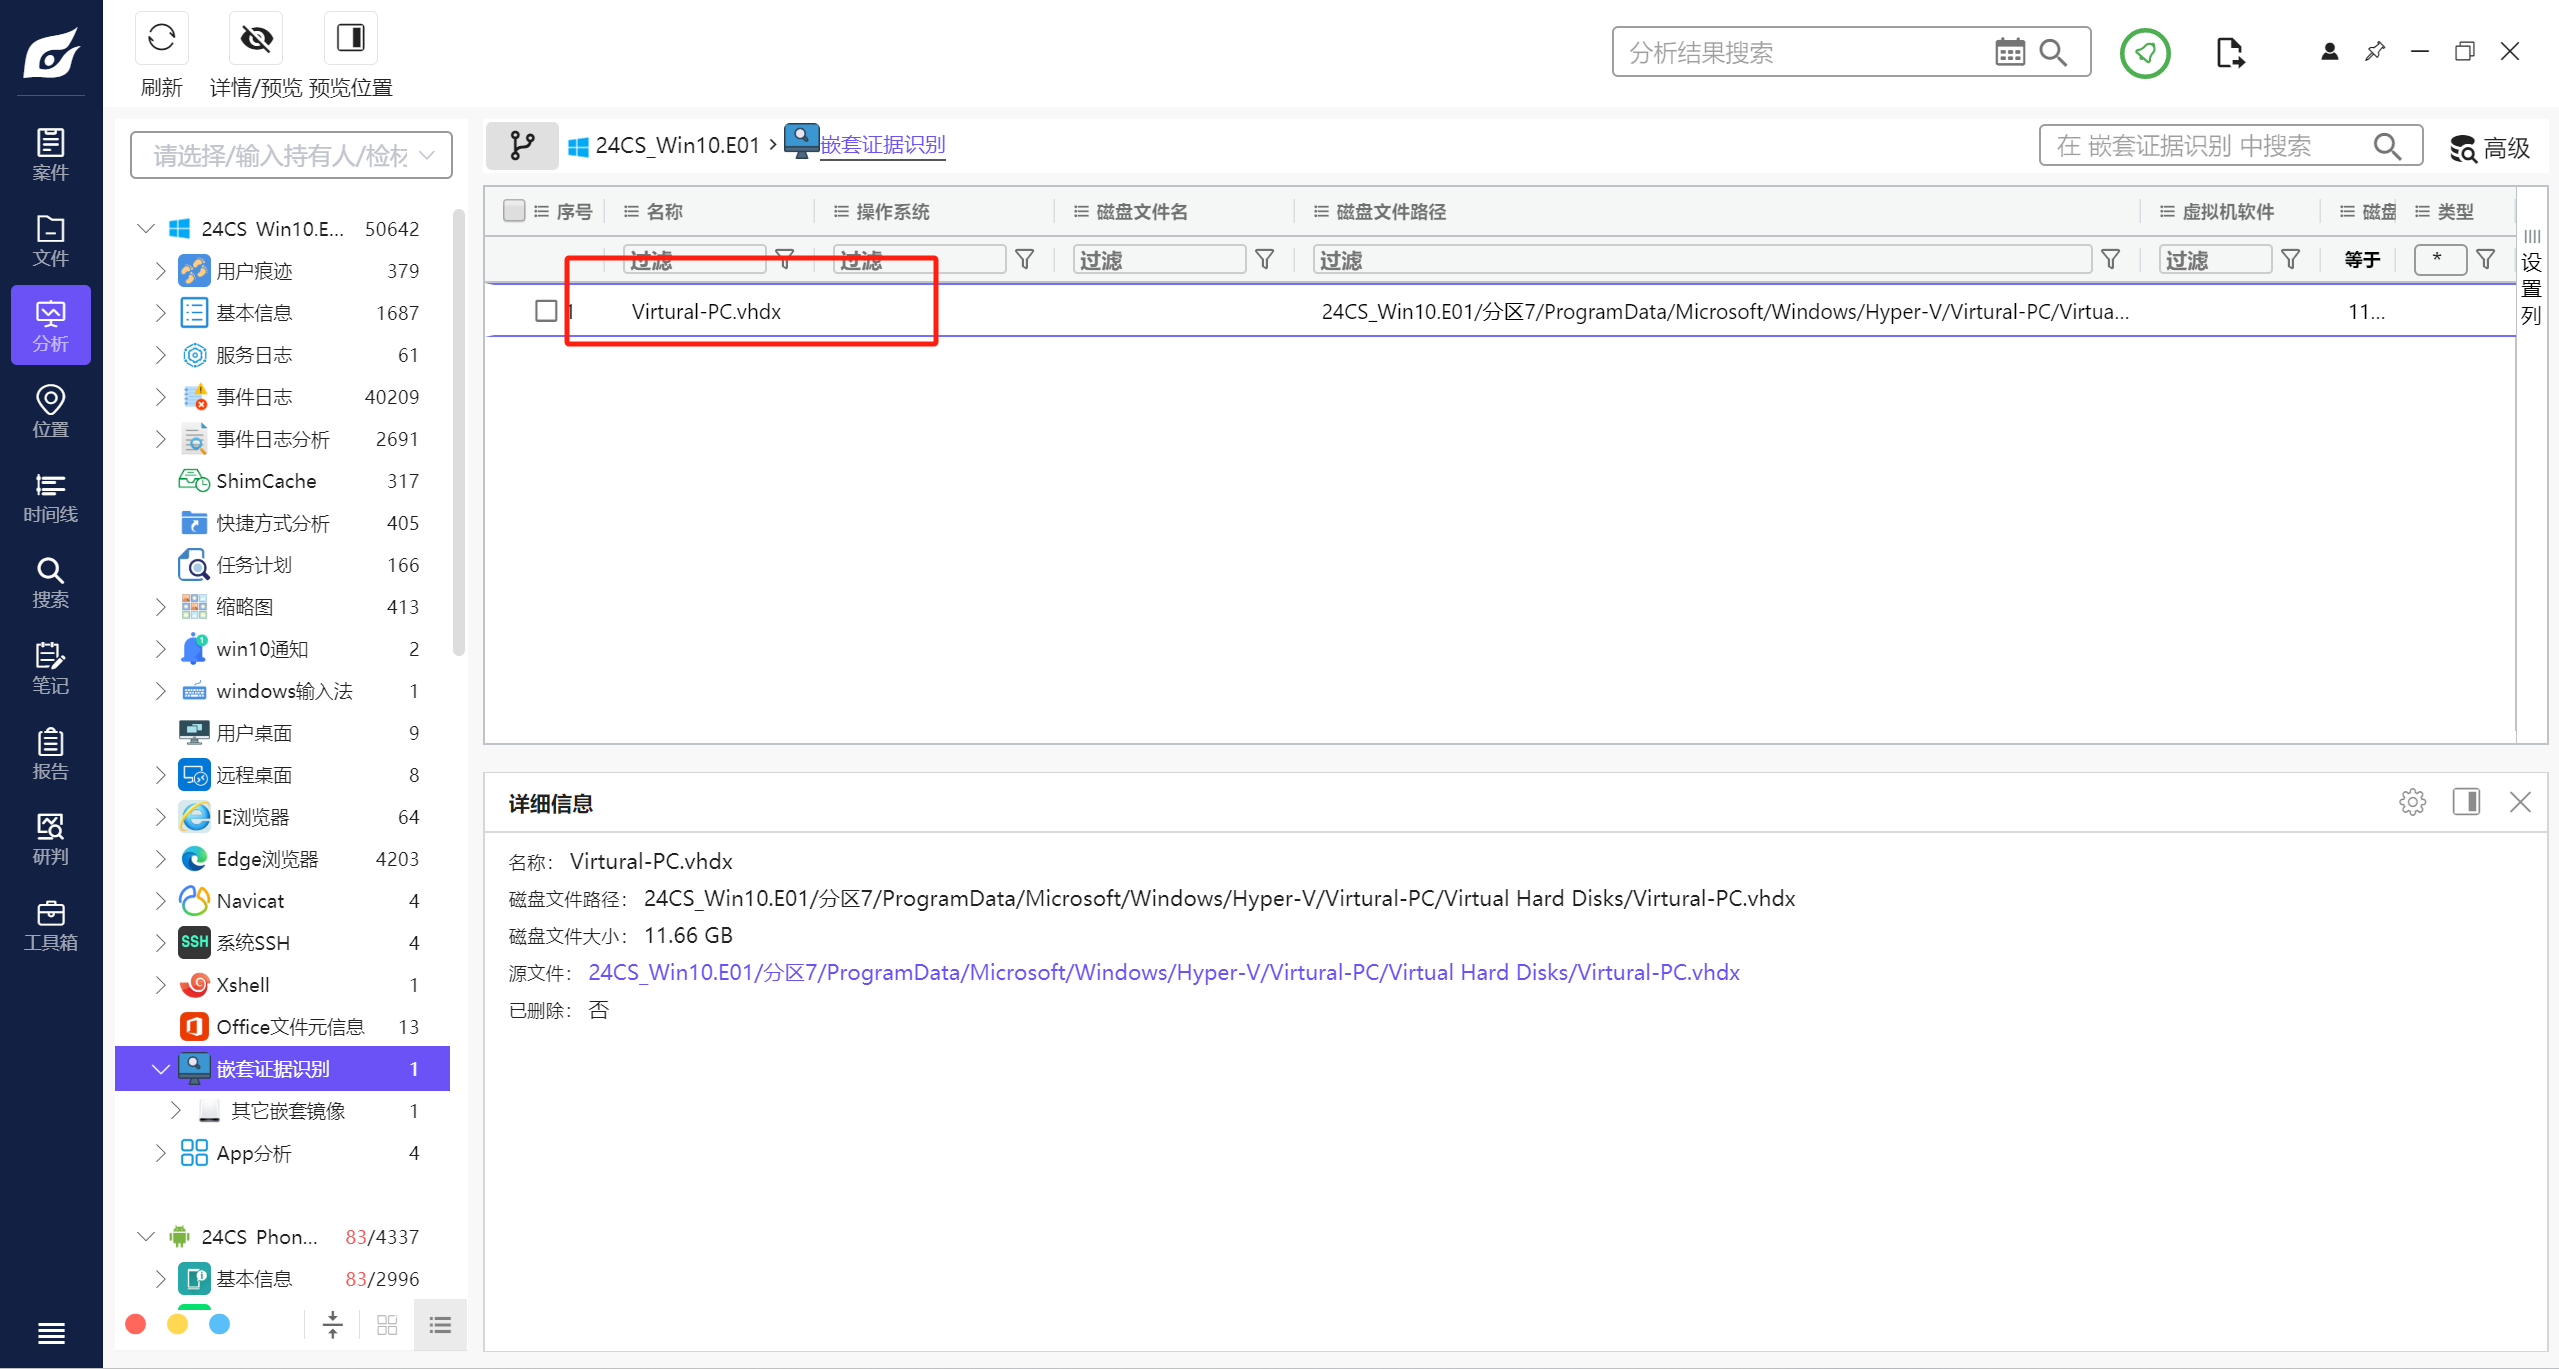This screenshot has height=1369, width=2559.
Task: Open the 工具箱 toolbox sidebar icon
Action: click(50, 925)
